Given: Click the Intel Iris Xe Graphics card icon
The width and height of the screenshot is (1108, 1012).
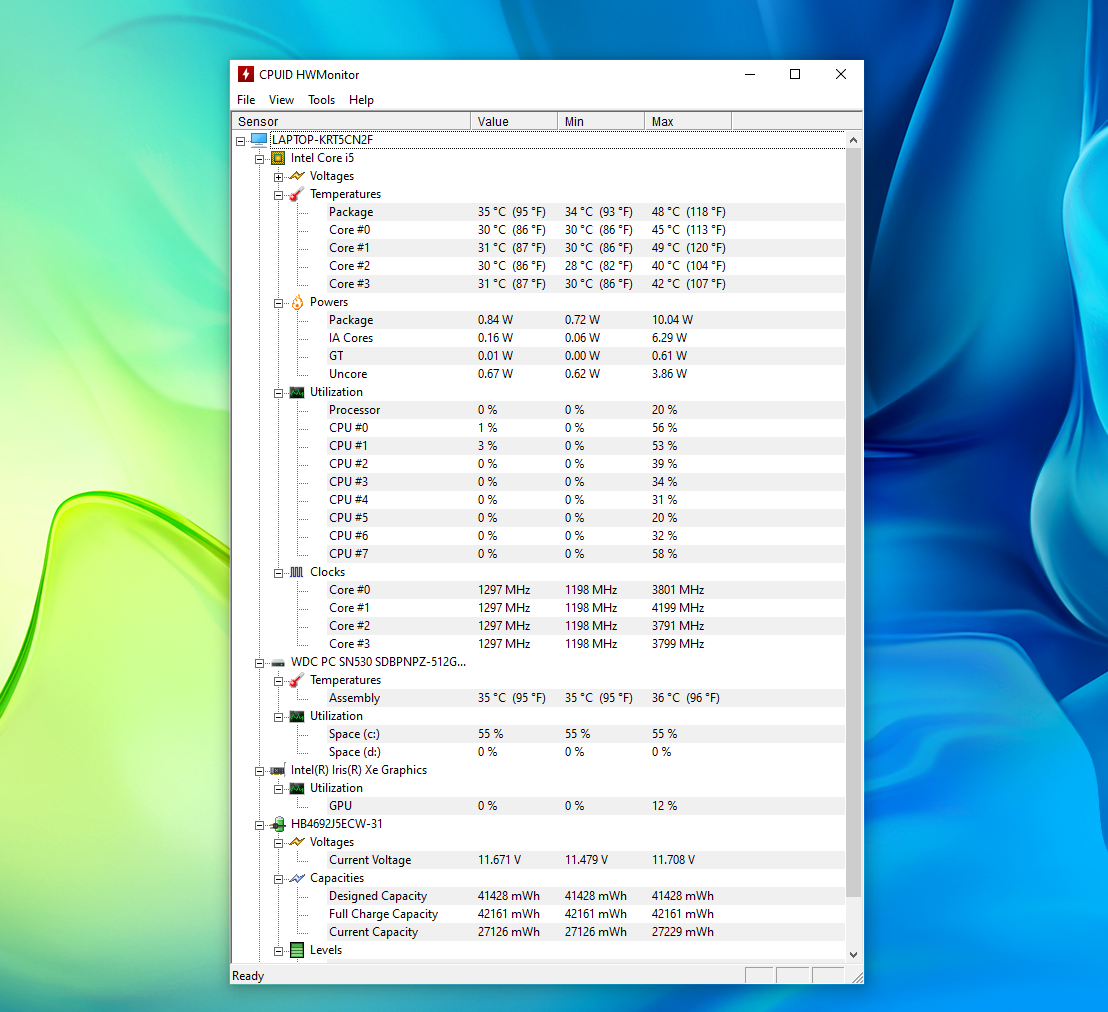Looking at the screenshot, I should point(278,770).
